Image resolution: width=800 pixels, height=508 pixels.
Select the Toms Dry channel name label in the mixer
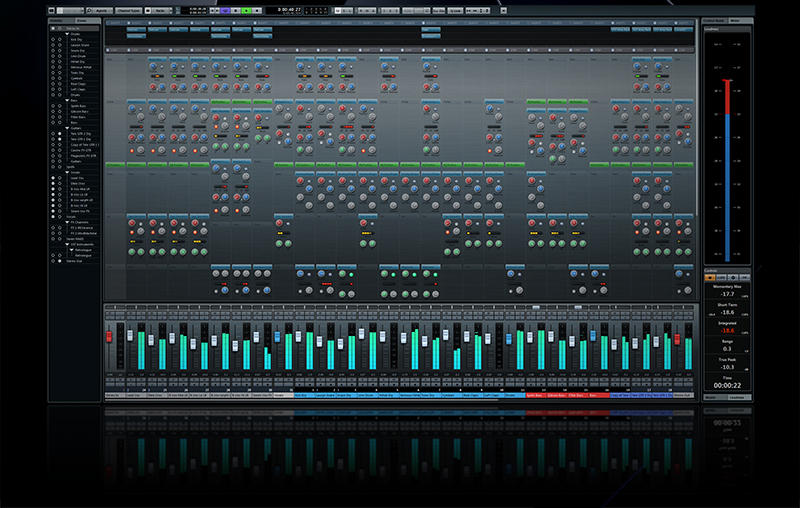pyautogui.click(x=431, y=395)
